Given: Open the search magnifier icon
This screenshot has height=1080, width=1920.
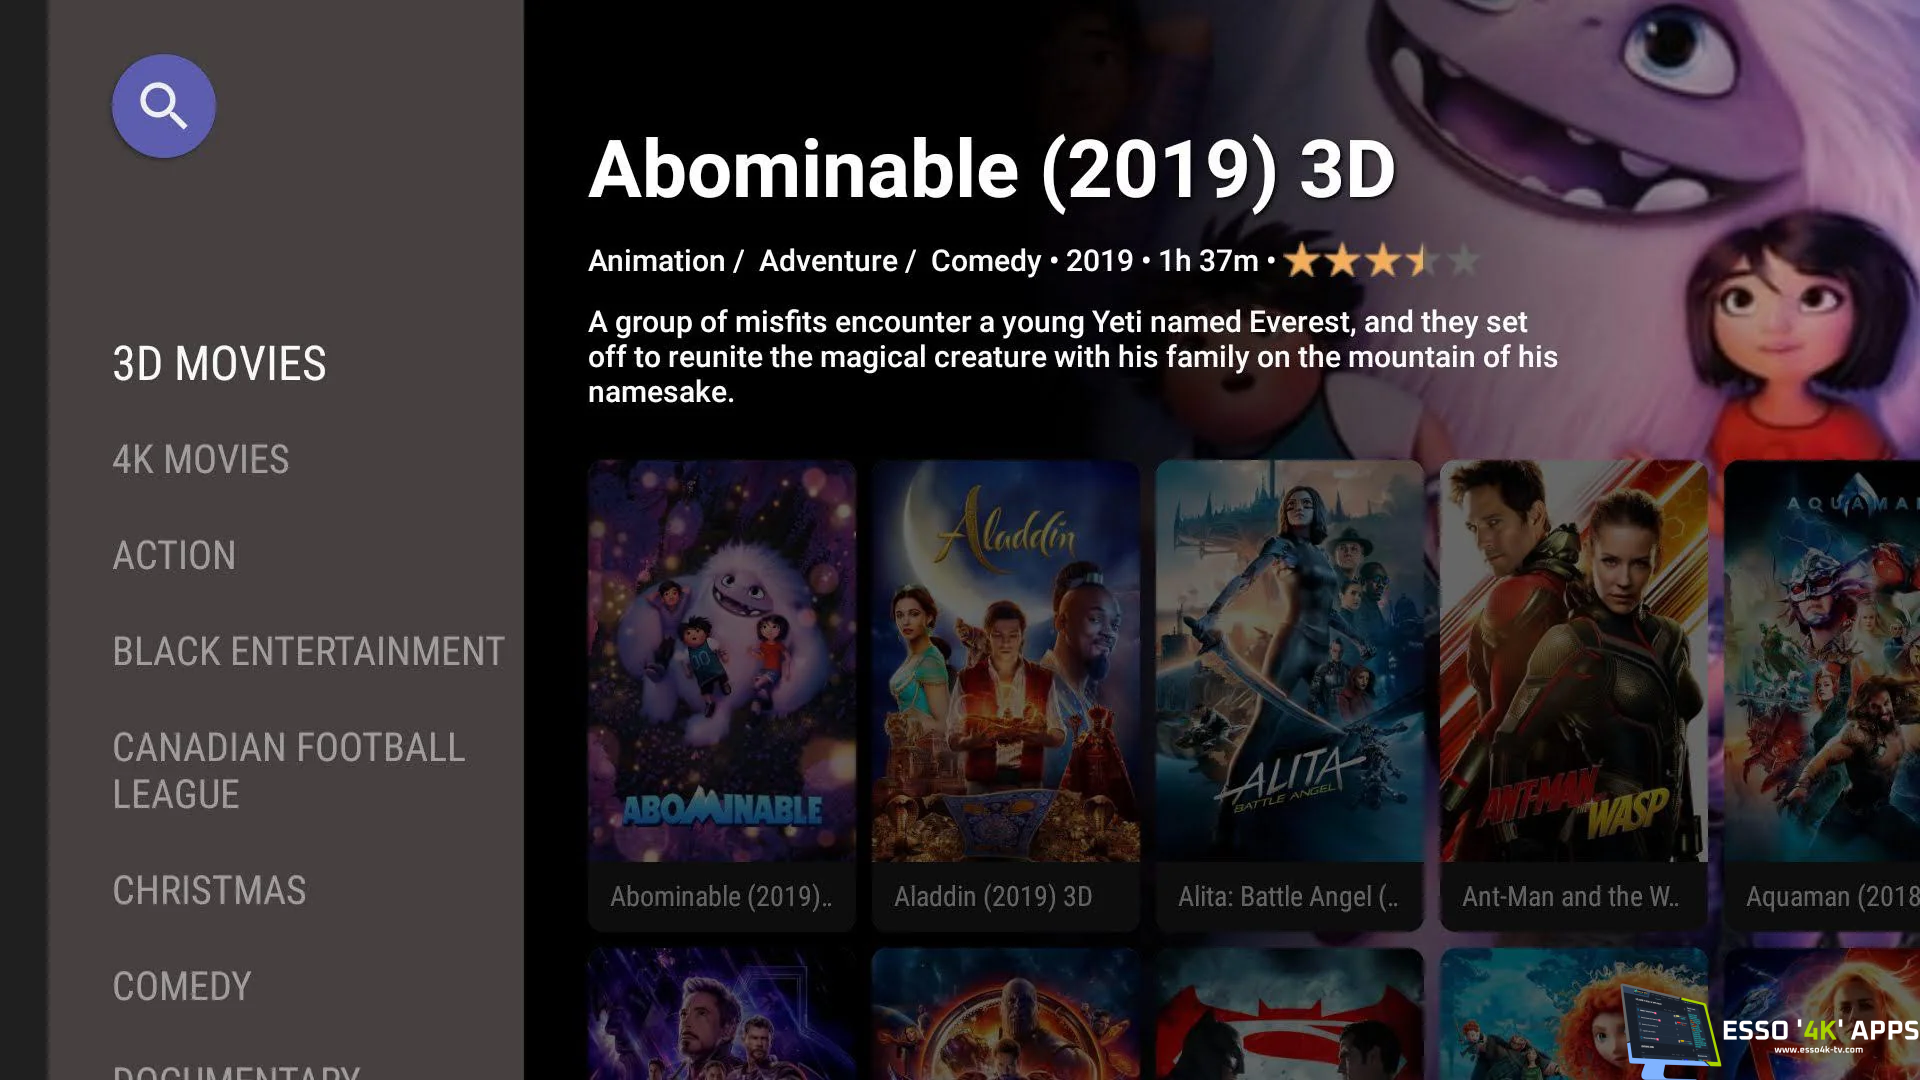Looking at the screenshot, I should (x=163, y=106).
